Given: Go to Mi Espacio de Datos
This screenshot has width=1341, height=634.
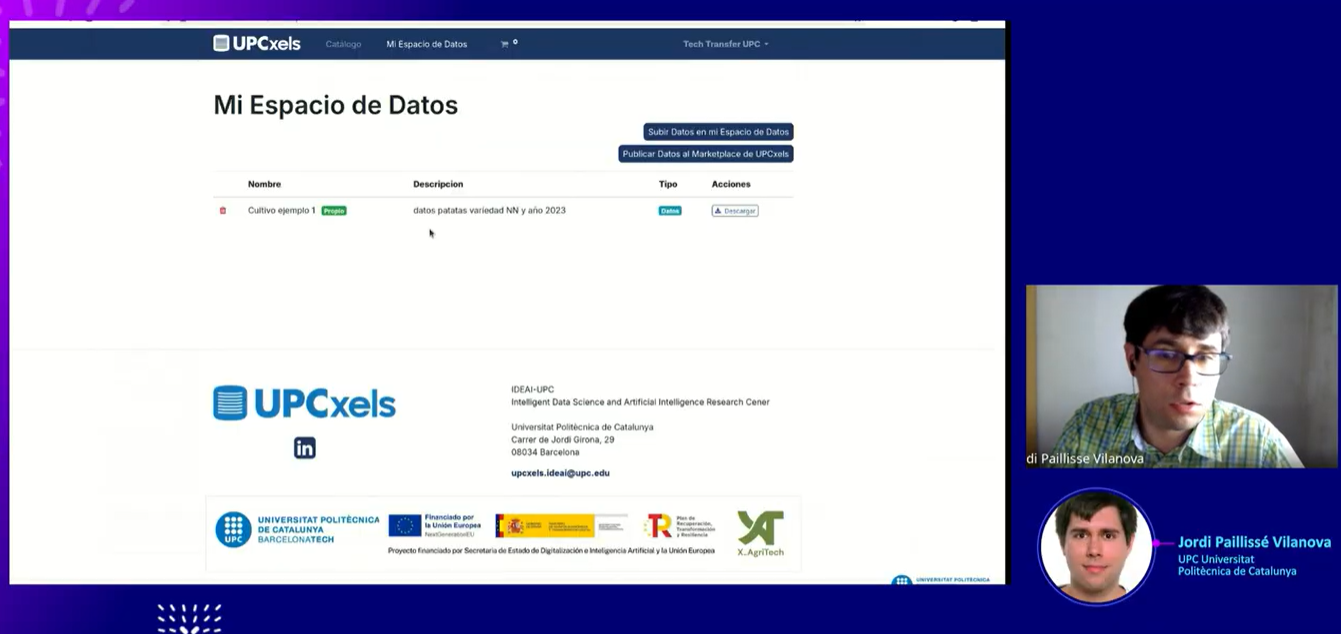Looking at the screenshot, I should (427, 44).
